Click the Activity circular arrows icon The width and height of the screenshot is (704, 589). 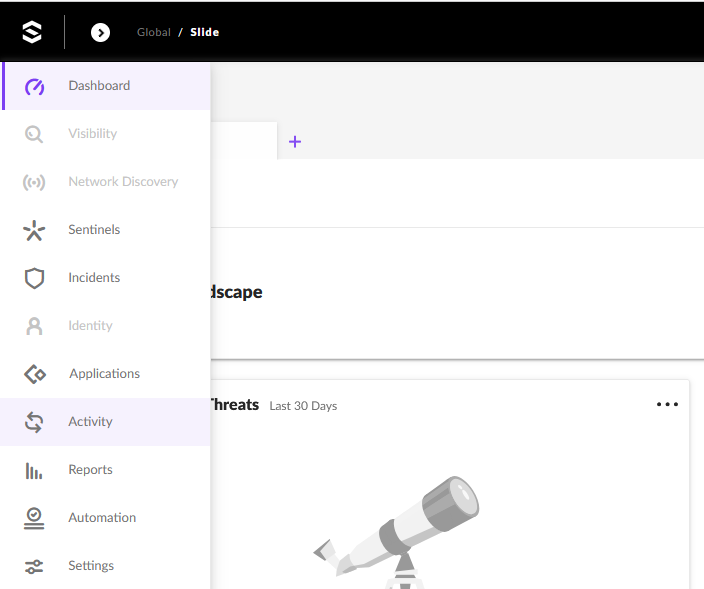(35, 422)
